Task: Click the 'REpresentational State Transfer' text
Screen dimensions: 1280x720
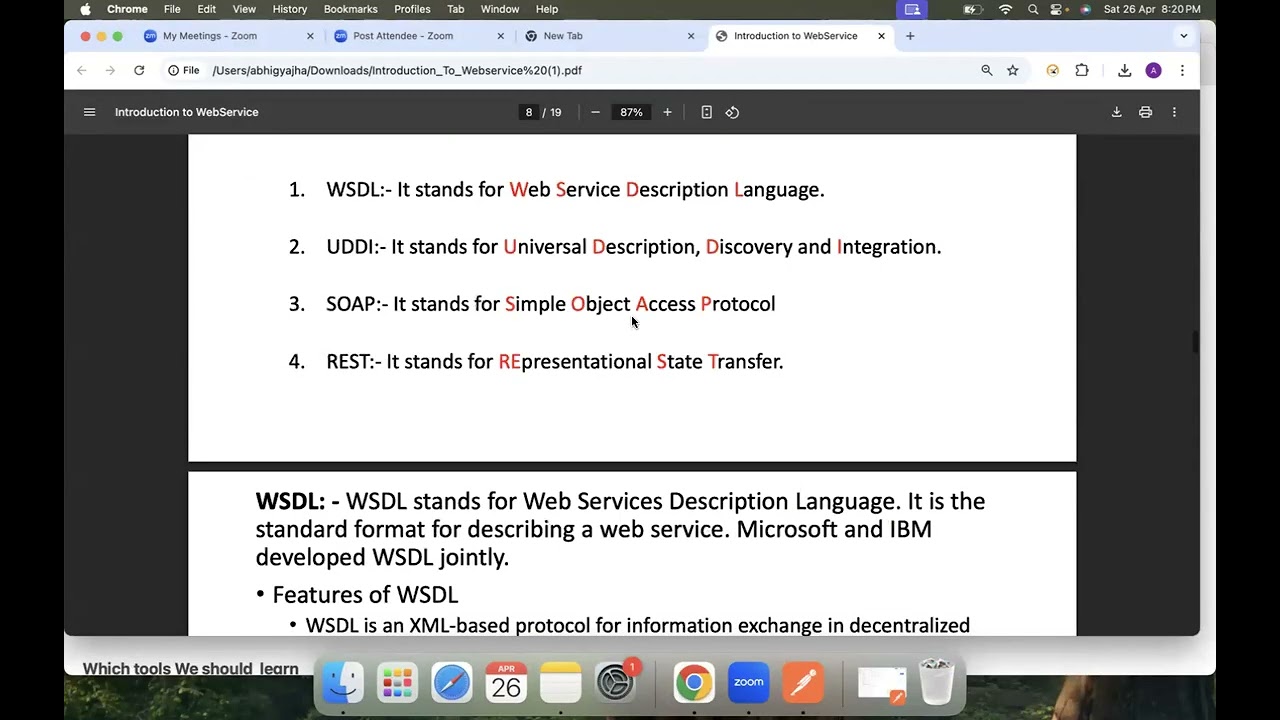Action: pyautogui.click(x=641, y=362)
